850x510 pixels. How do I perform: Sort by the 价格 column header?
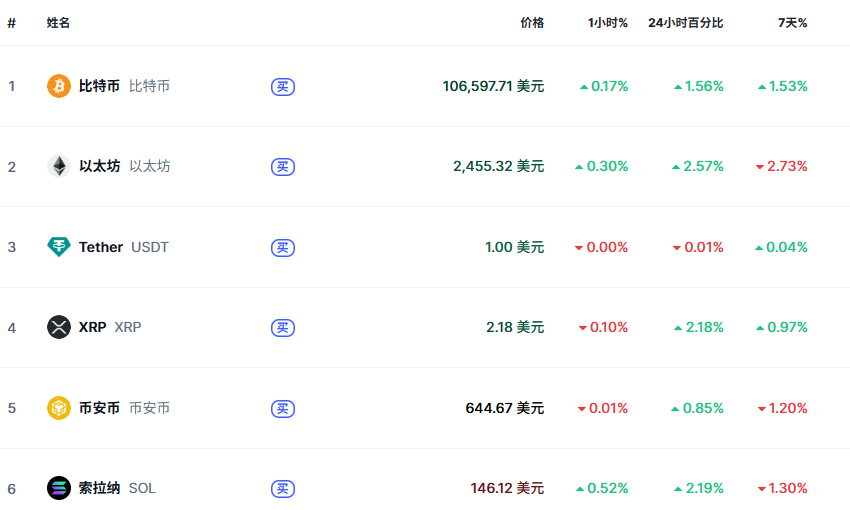click(532, 23)
